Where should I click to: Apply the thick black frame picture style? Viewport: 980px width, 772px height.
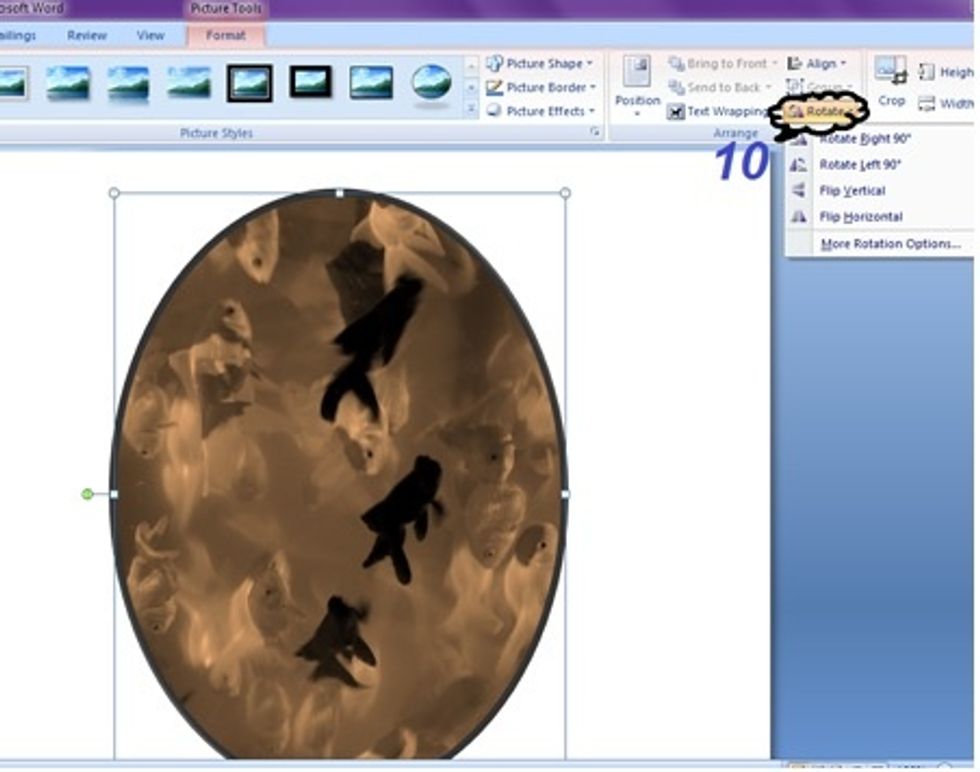point(310,82)
